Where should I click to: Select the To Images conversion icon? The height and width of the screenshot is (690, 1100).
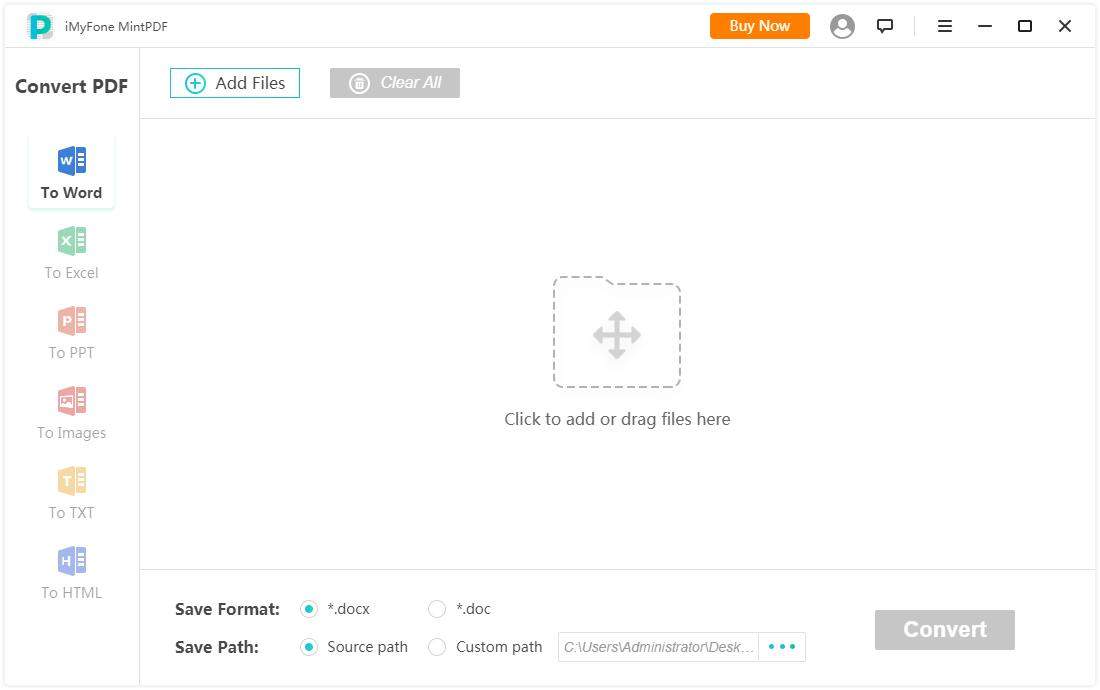71,400
